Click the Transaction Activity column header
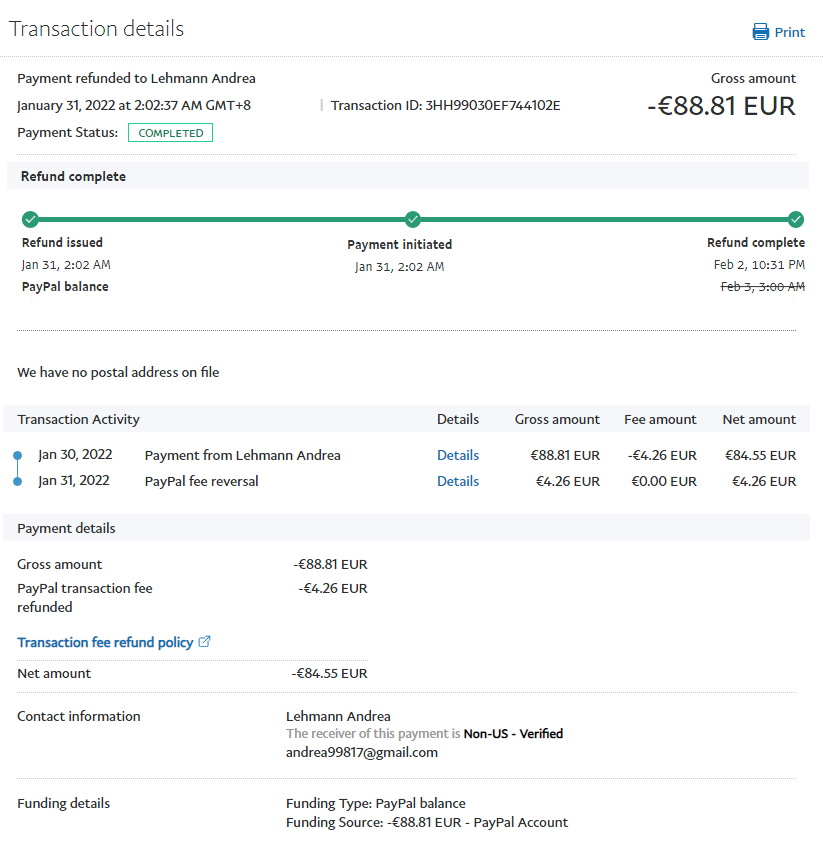The image size is (823, 845). coord(79,419)
